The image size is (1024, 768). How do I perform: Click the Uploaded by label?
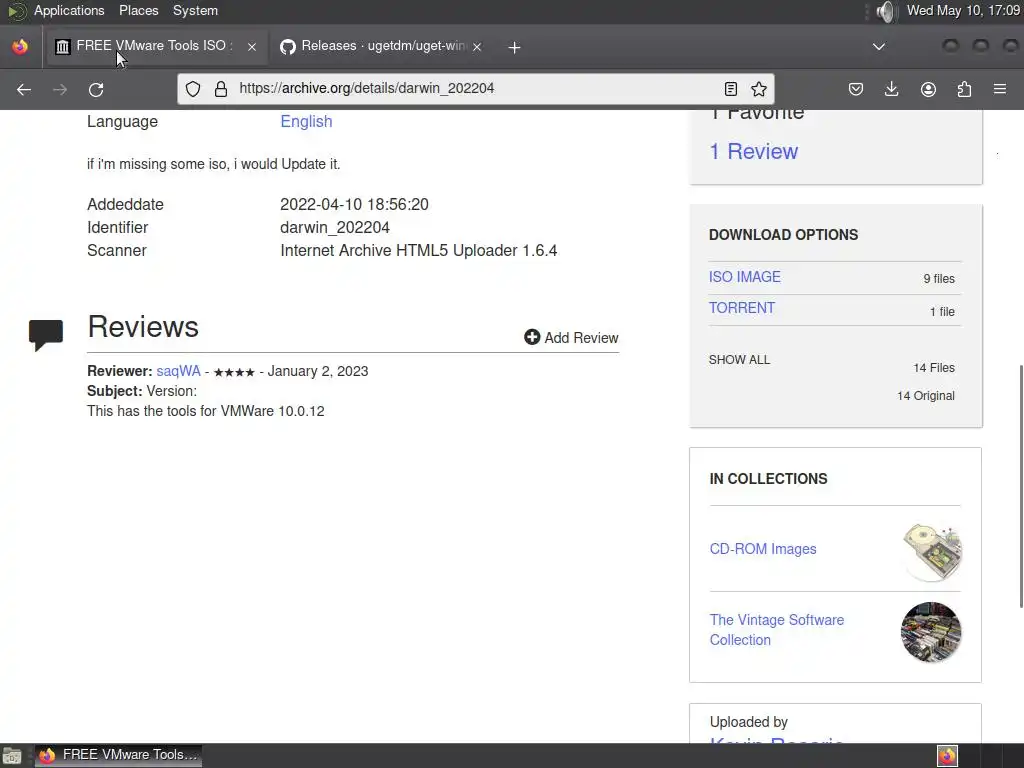[x=749, y=722]
